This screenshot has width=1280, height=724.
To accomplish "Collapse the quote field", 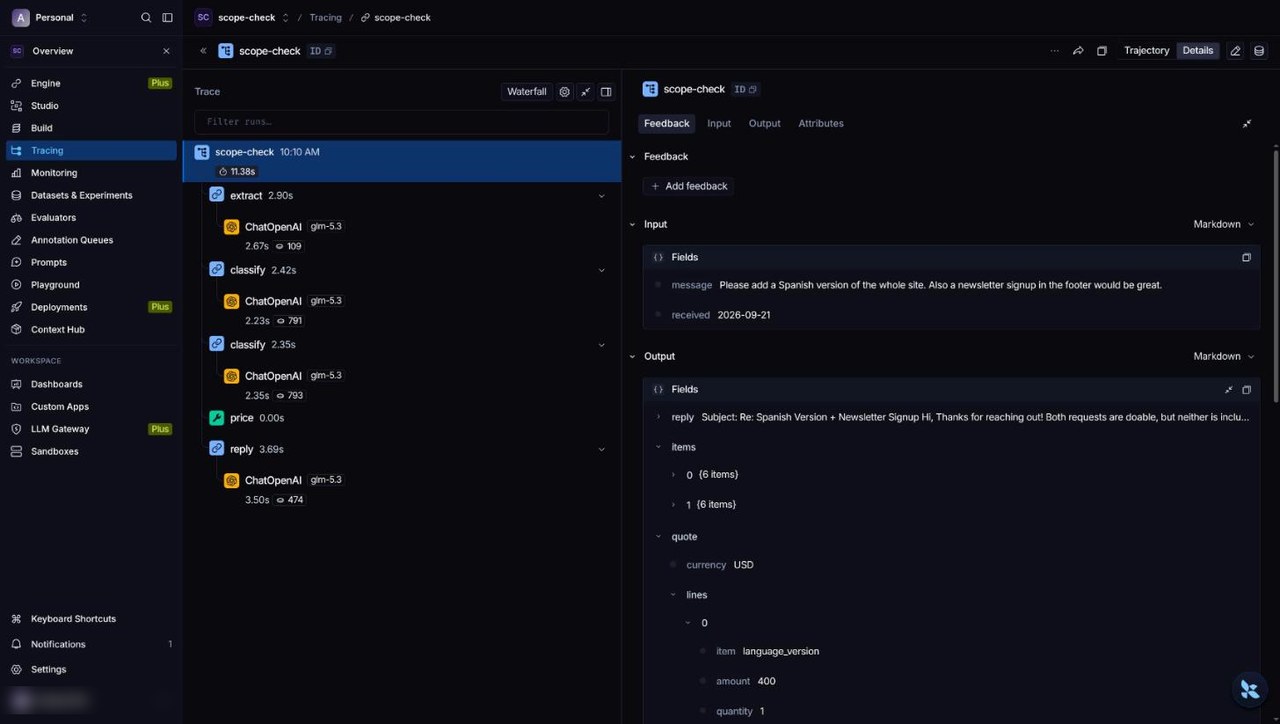I will 658,537.
